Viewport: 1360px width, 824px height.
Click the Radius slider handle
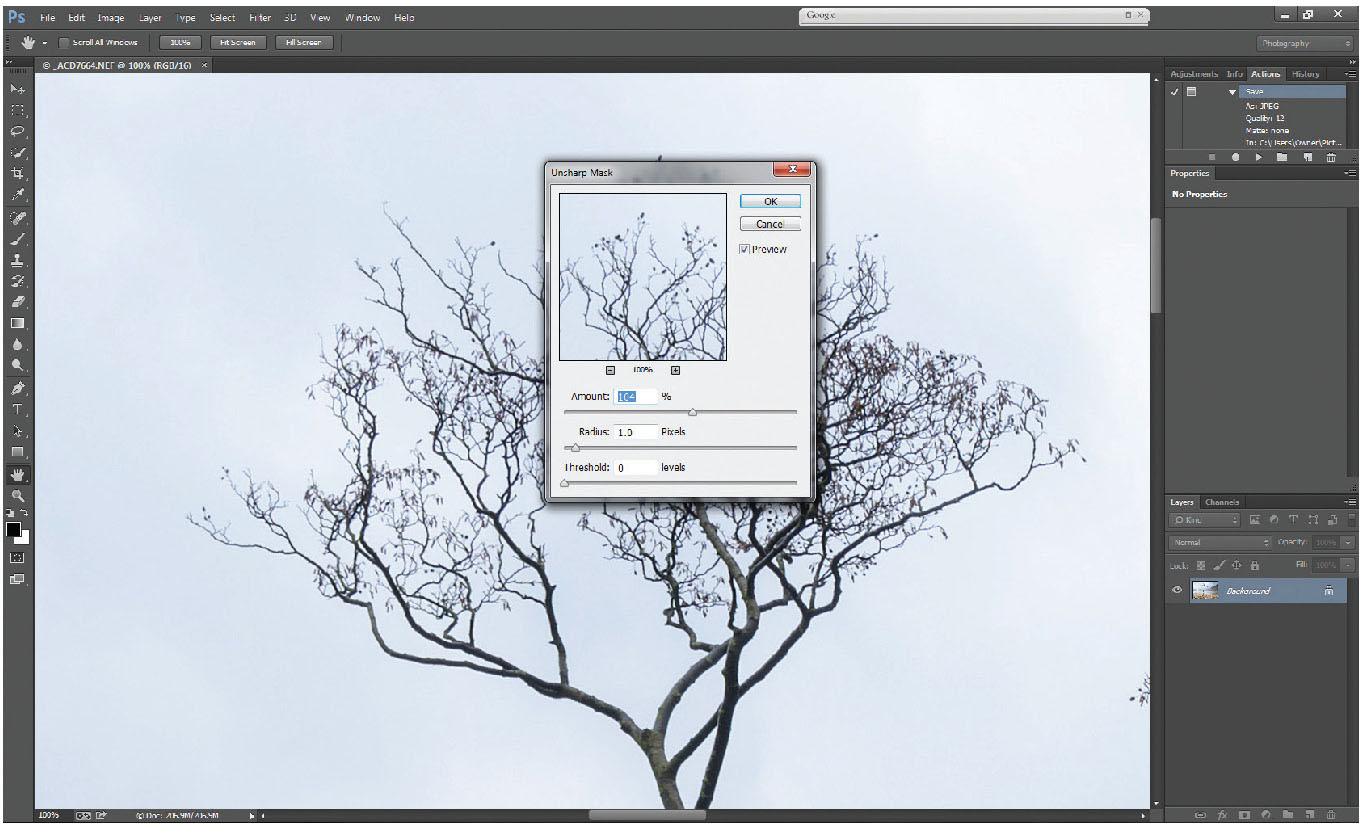tap(575, 448)
